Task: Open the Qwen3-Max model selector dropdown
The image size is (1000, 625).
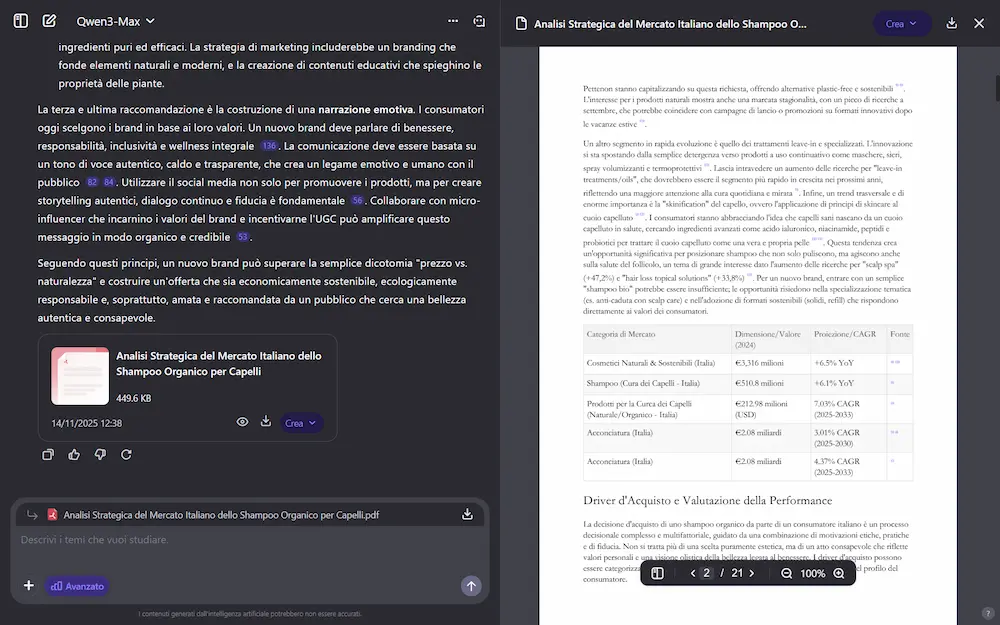Action: click(114, 21)
